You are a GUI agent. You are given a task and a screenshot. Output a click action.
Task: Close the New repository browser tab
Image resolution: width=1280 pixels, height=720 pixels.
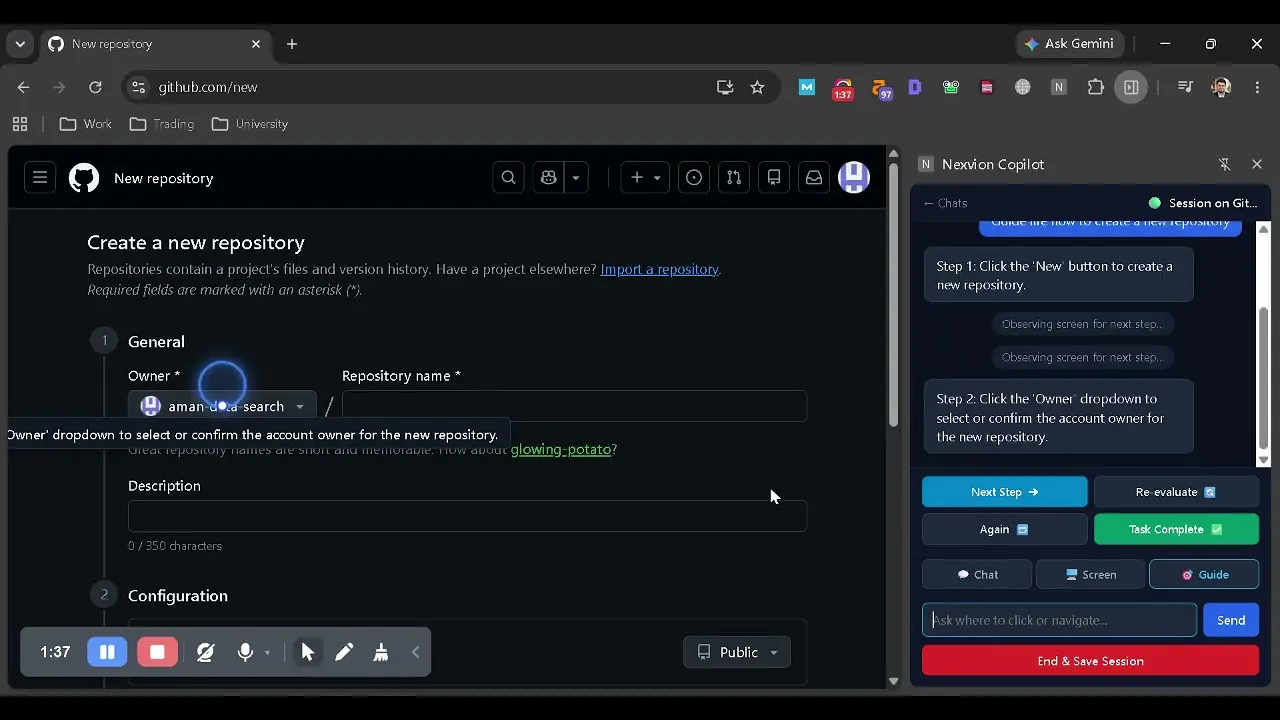coord(256,44)
